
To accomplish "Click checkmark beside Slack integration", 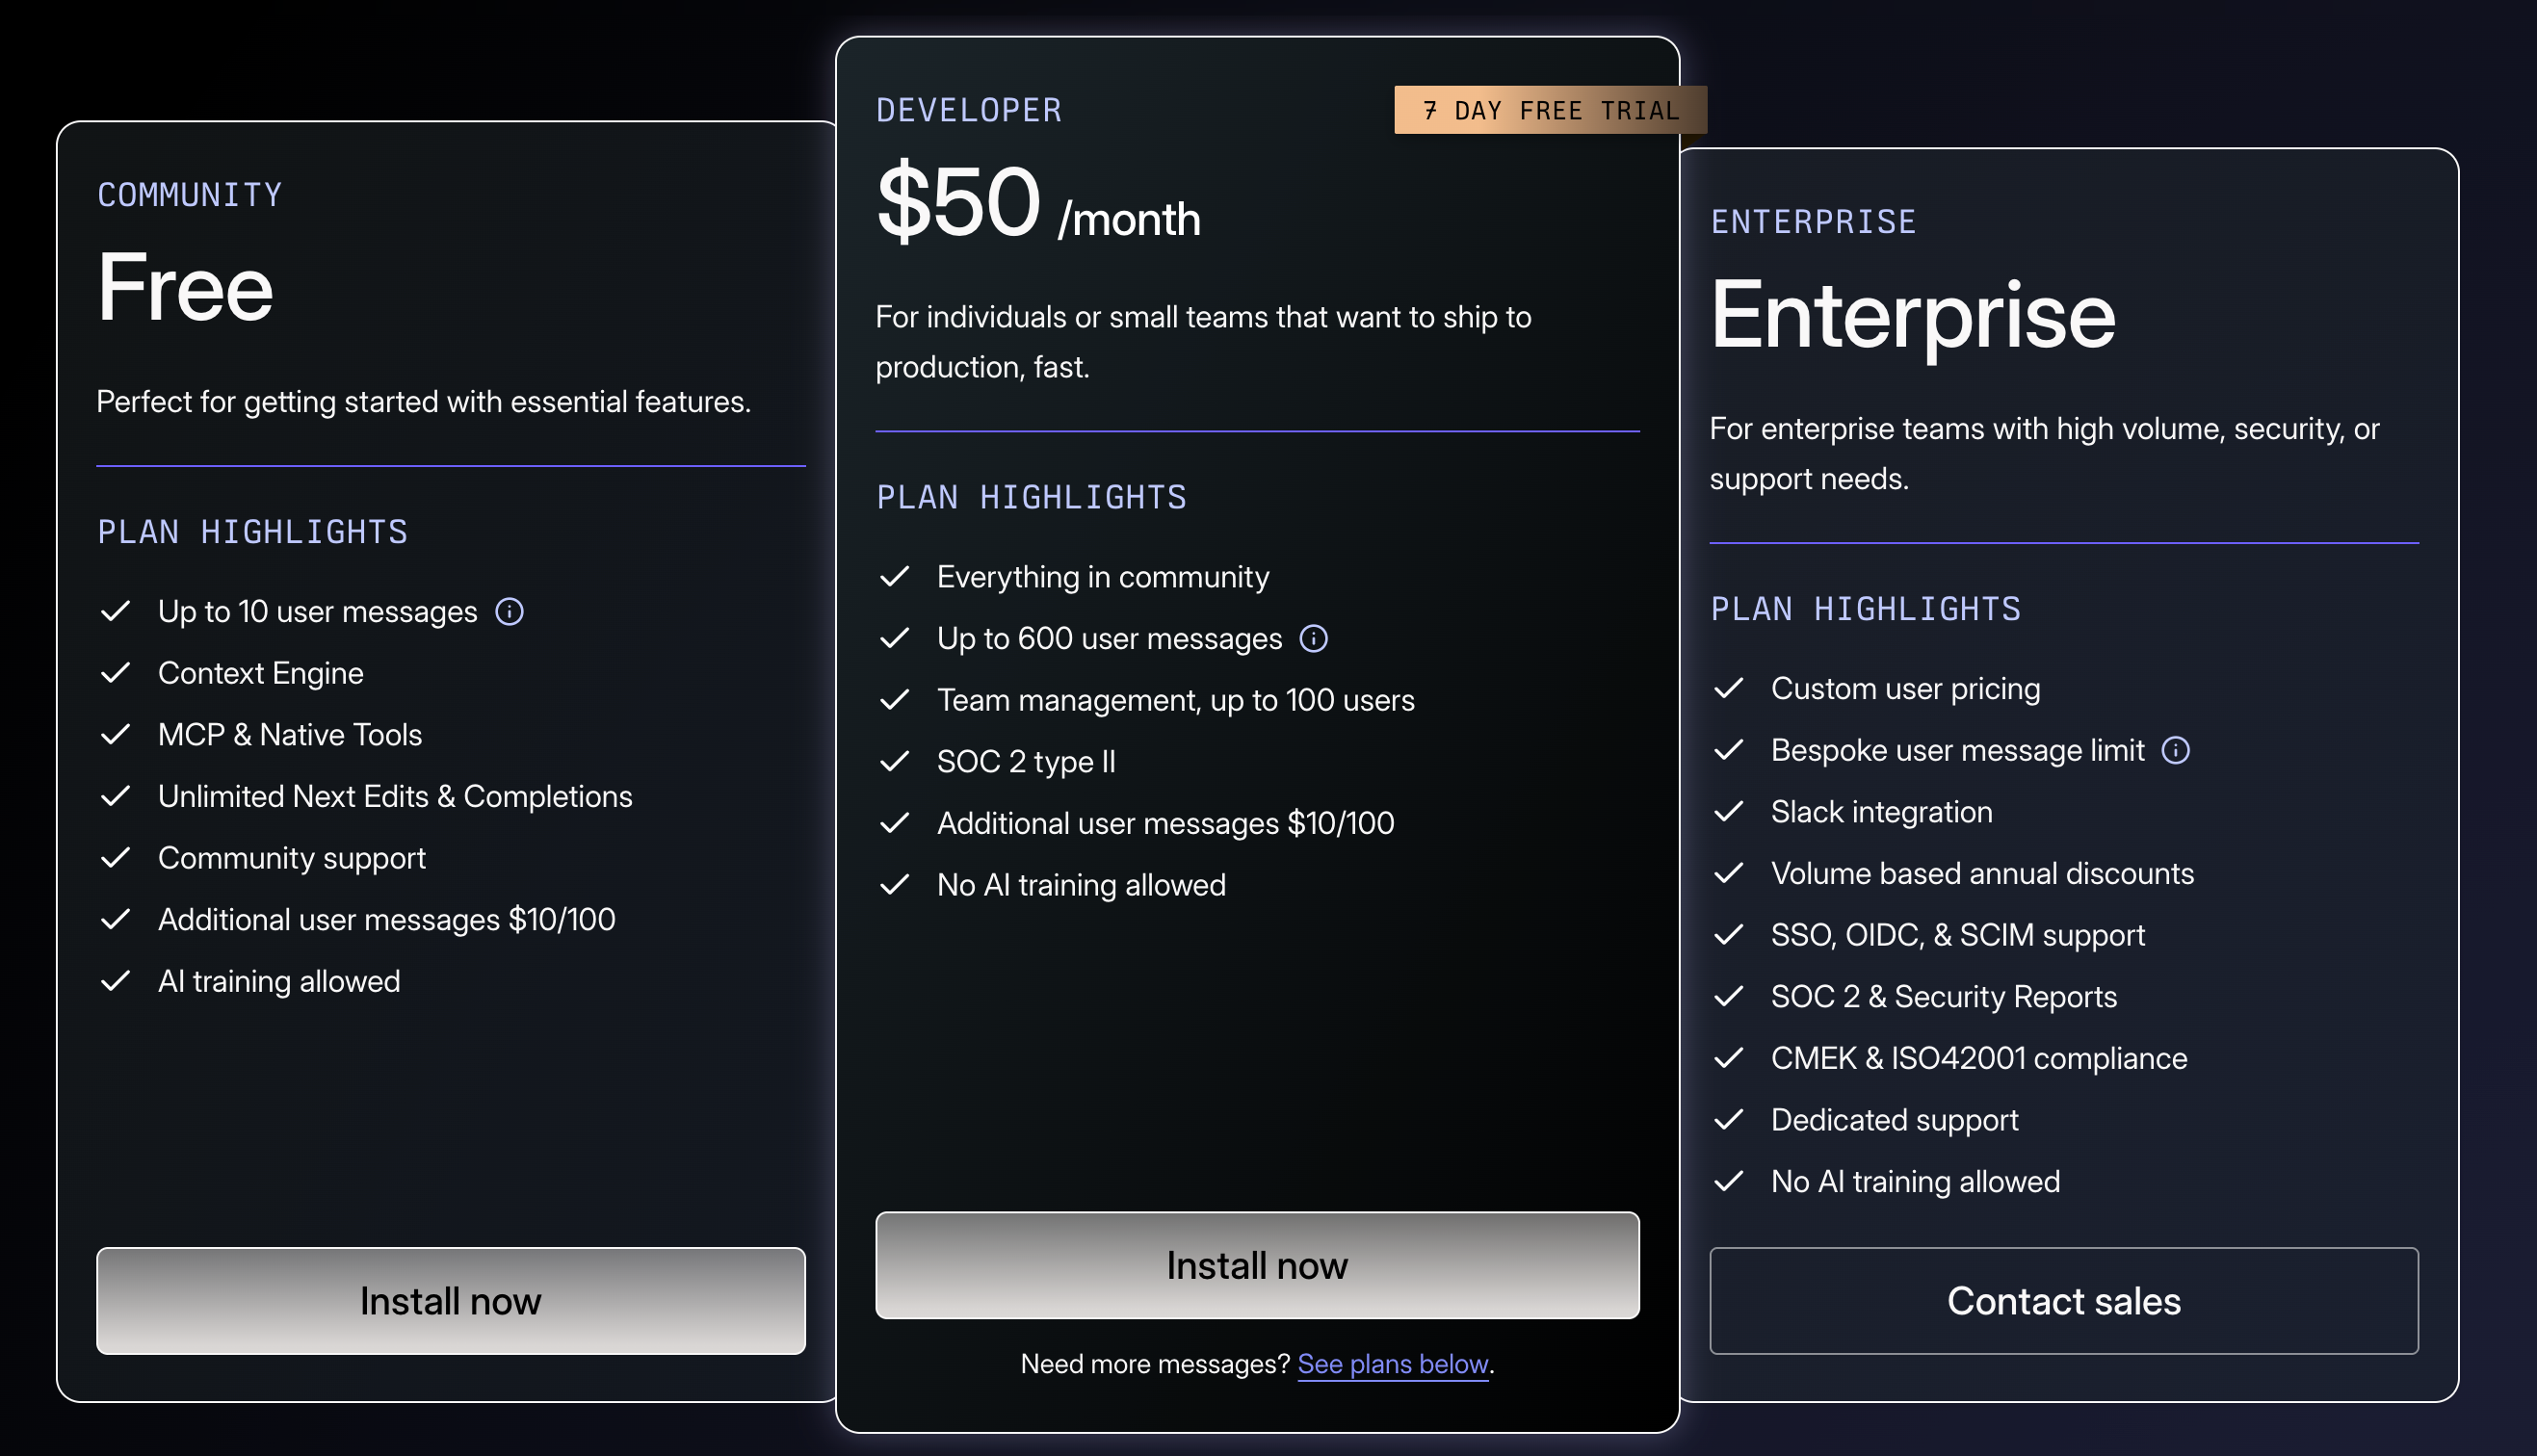I will tap(1728, 811).
